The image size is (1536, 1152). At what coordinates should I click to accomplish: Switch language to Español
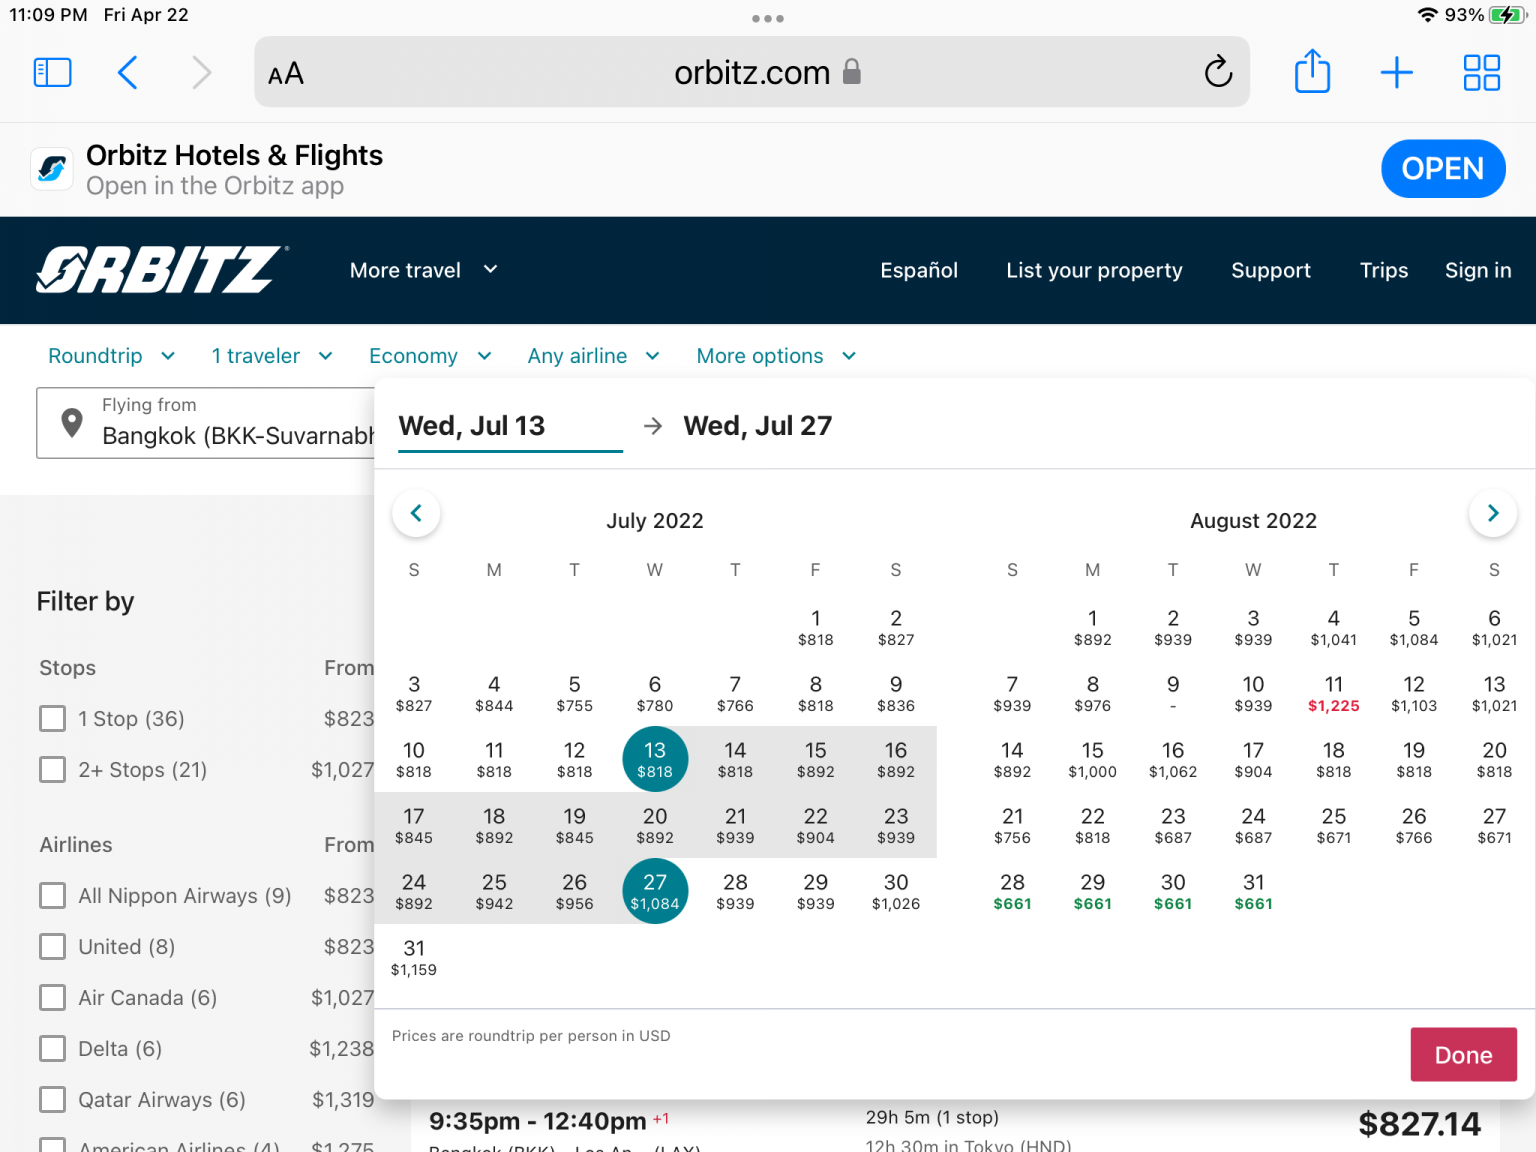coord(919,270)
